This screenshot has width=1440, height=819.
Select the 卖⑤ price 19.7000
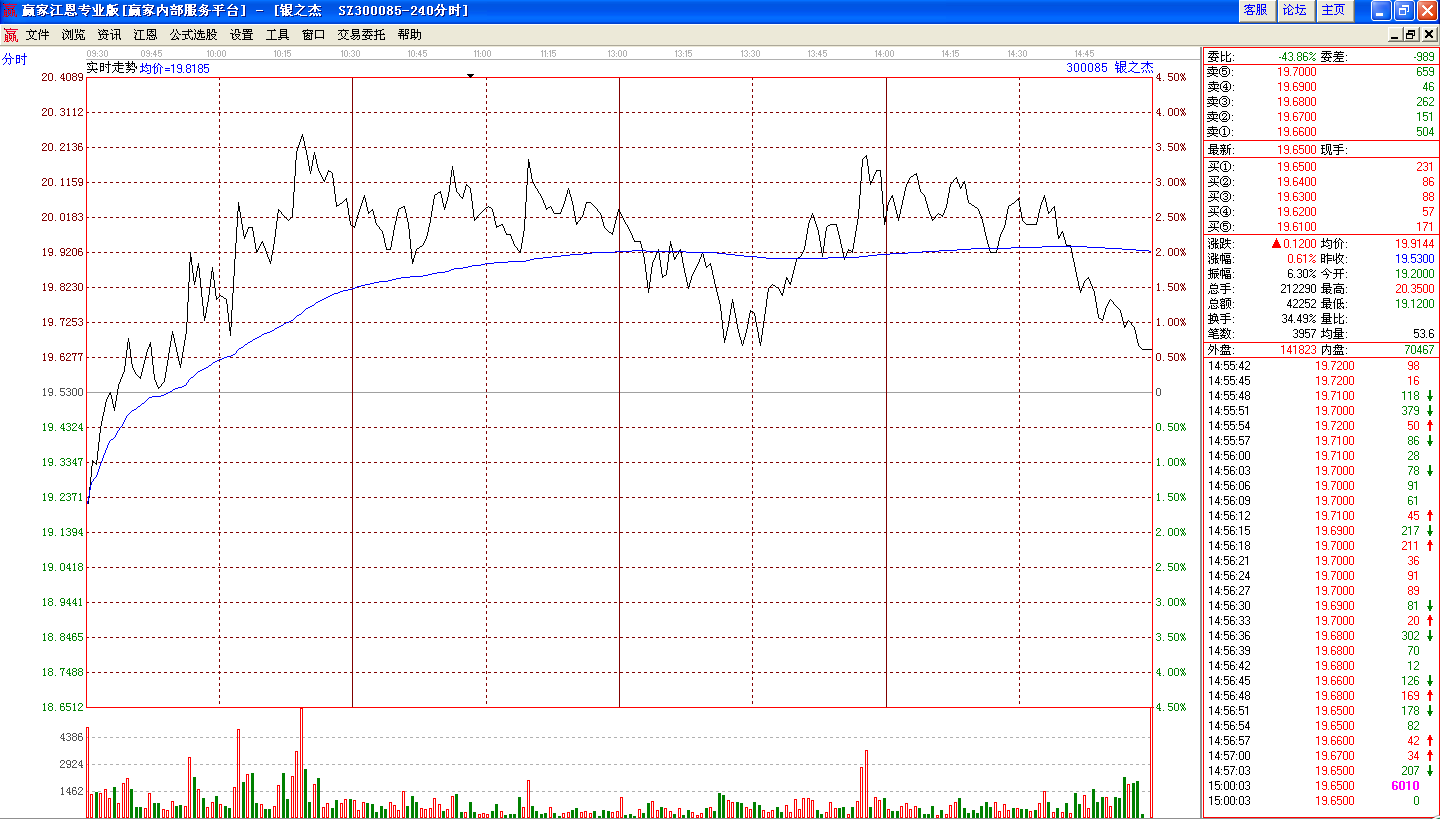click(x=1297, y=72)
